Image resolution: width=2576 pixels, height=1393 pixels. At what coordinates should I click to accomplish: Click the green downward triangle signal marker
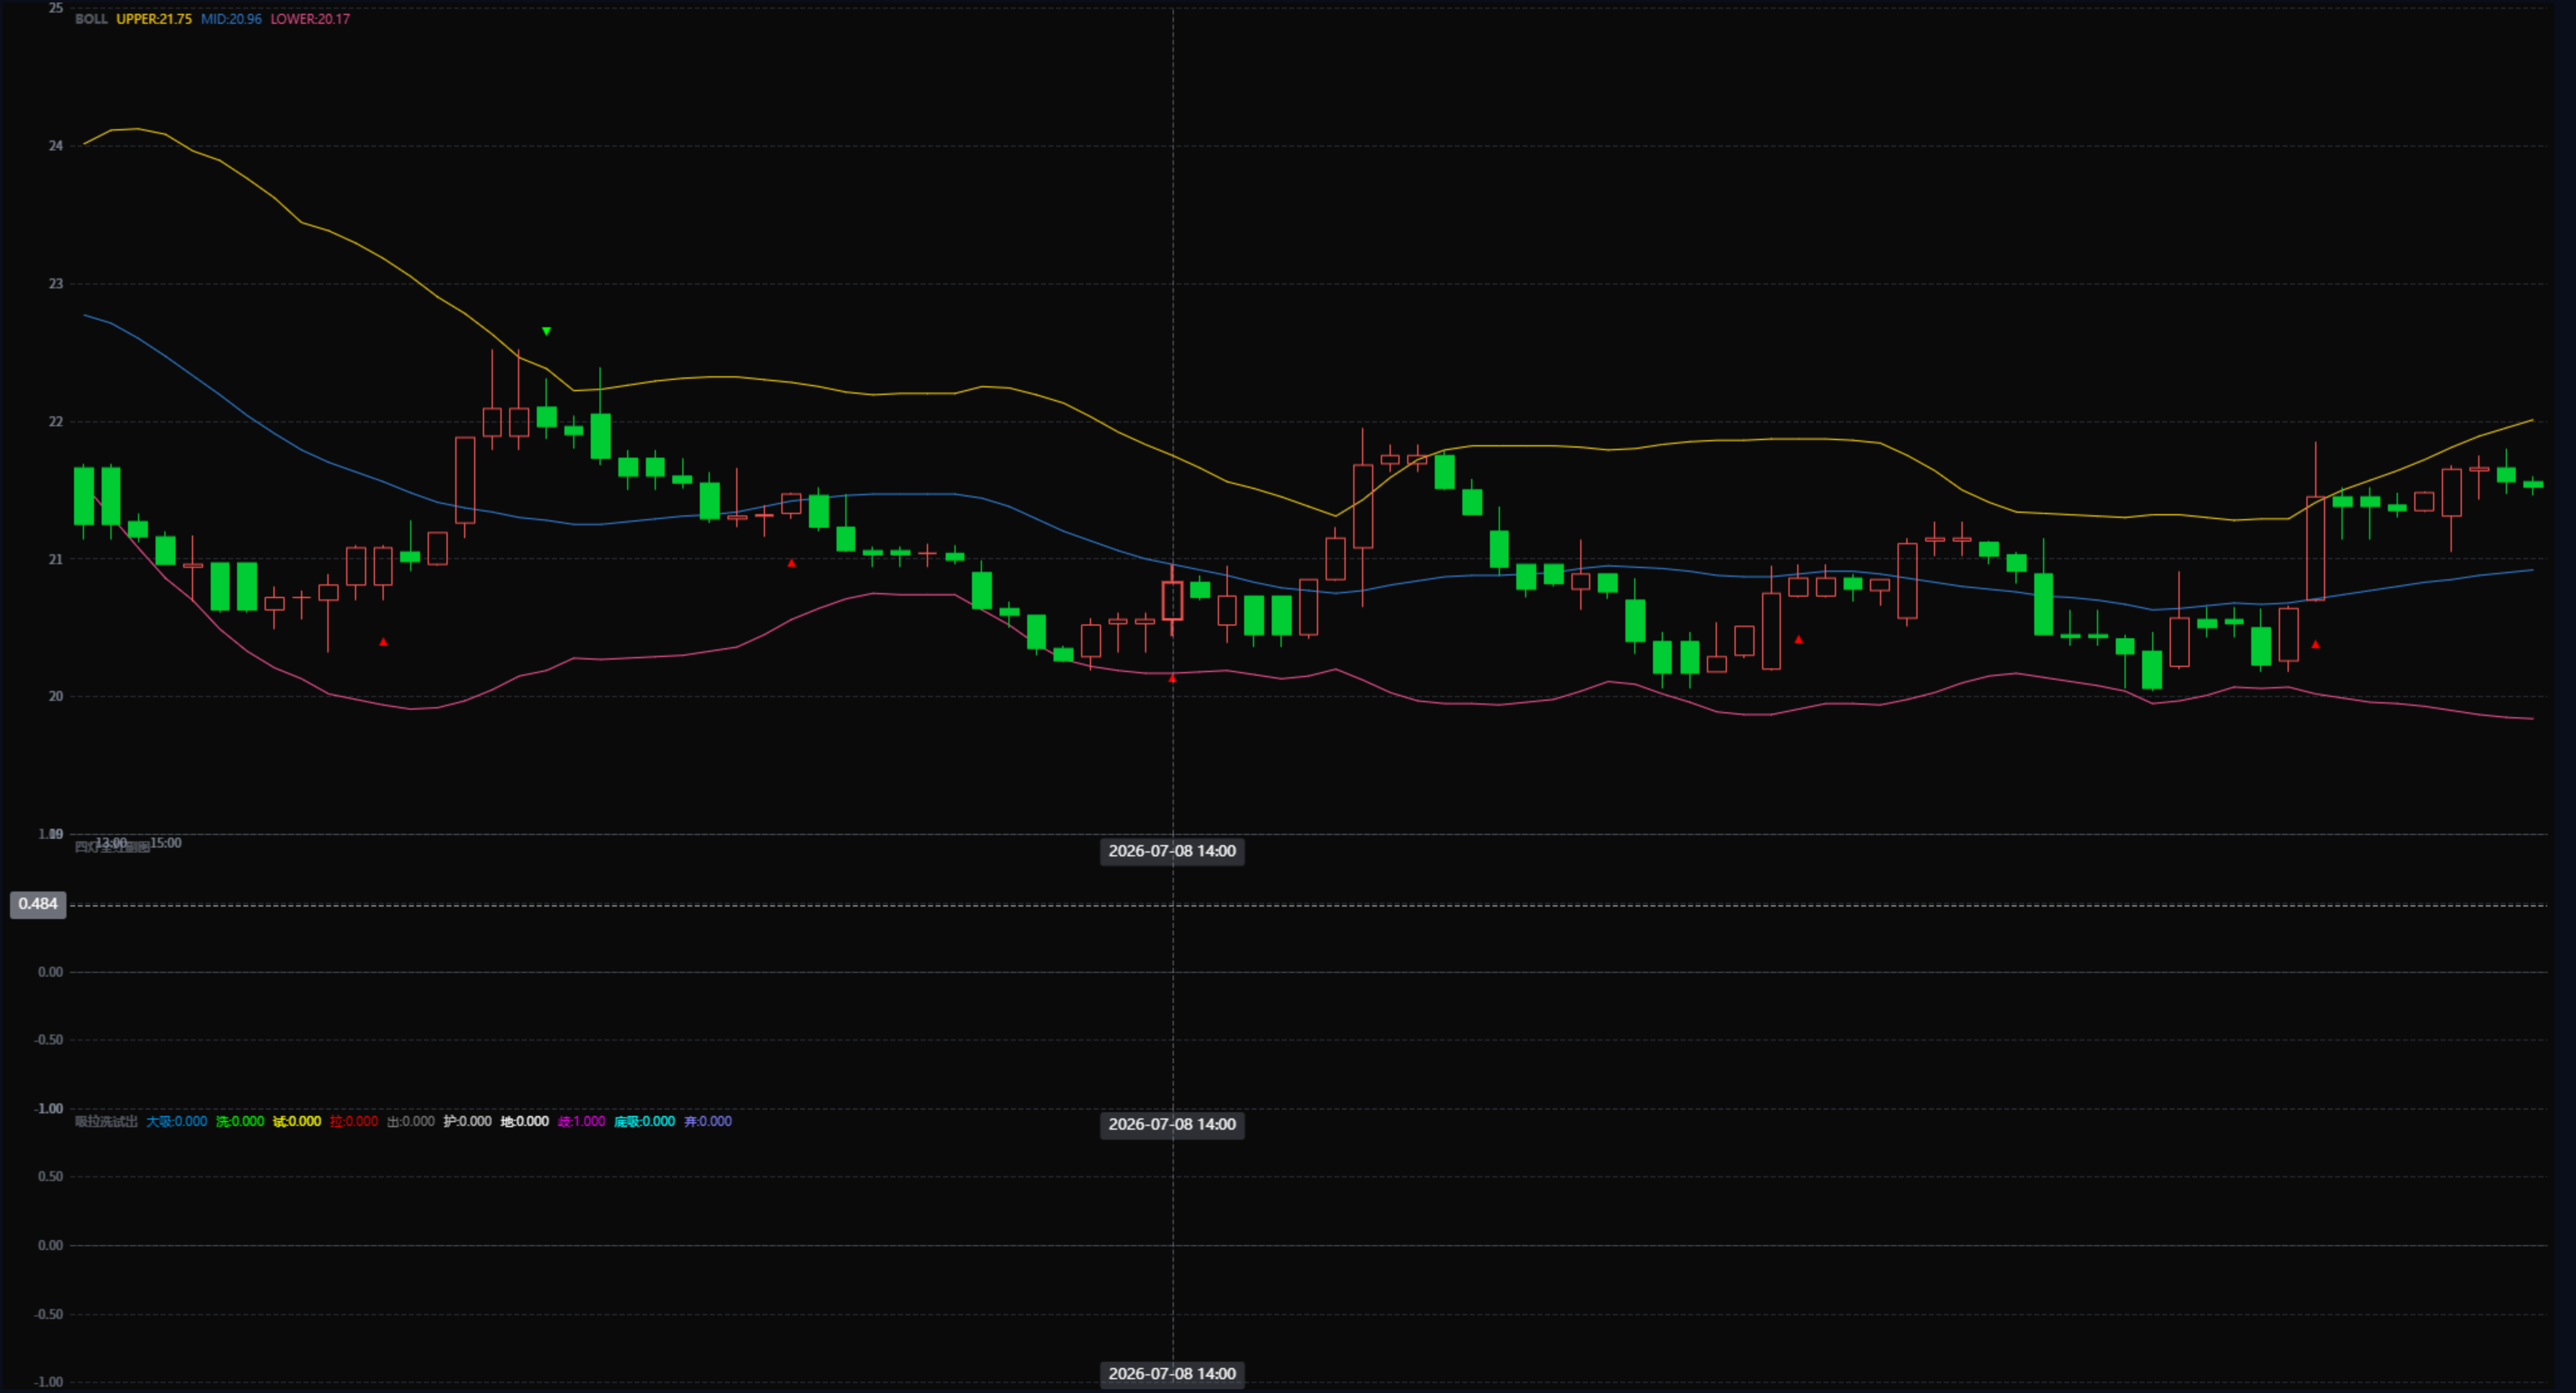pos(546,331)
